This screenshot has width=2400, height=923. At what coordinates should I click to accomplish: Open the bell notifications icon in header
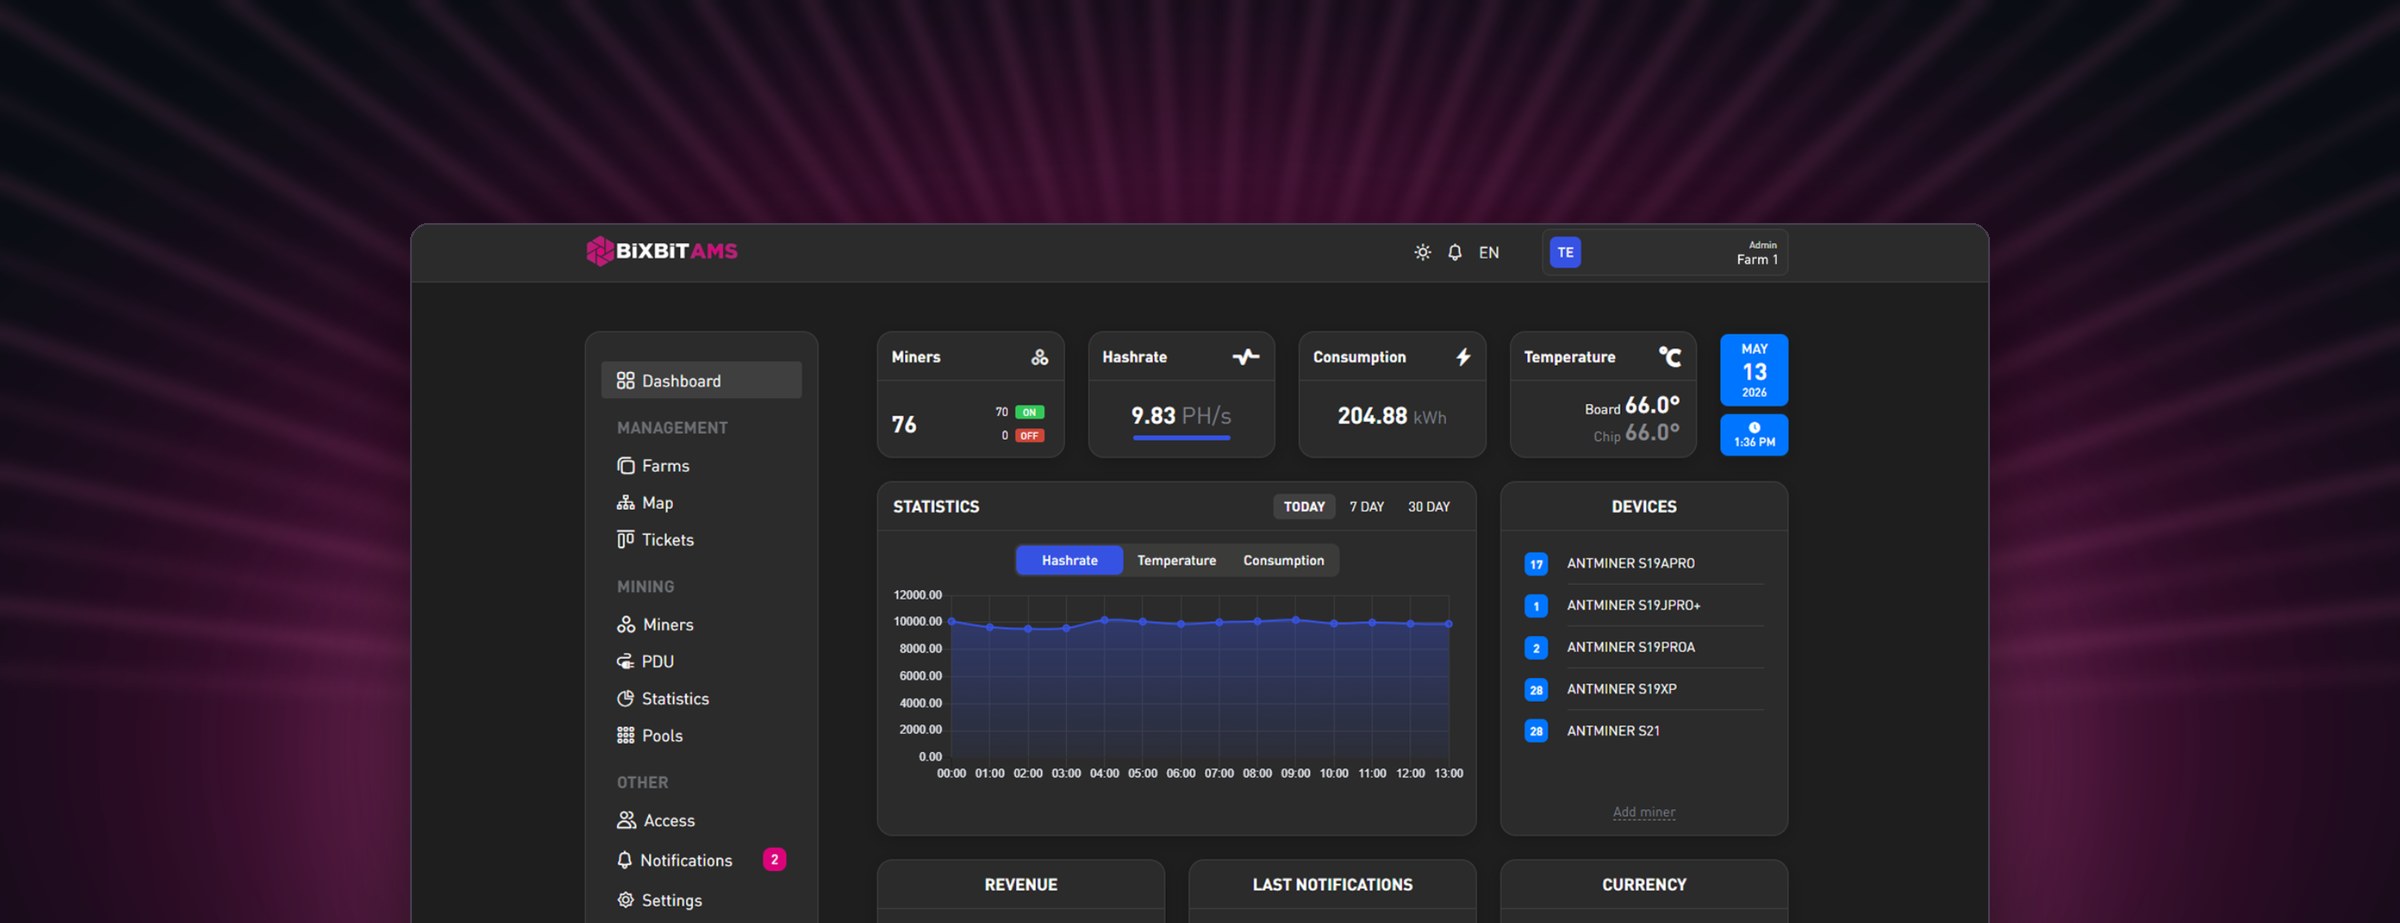click(x=1455, y=252)
